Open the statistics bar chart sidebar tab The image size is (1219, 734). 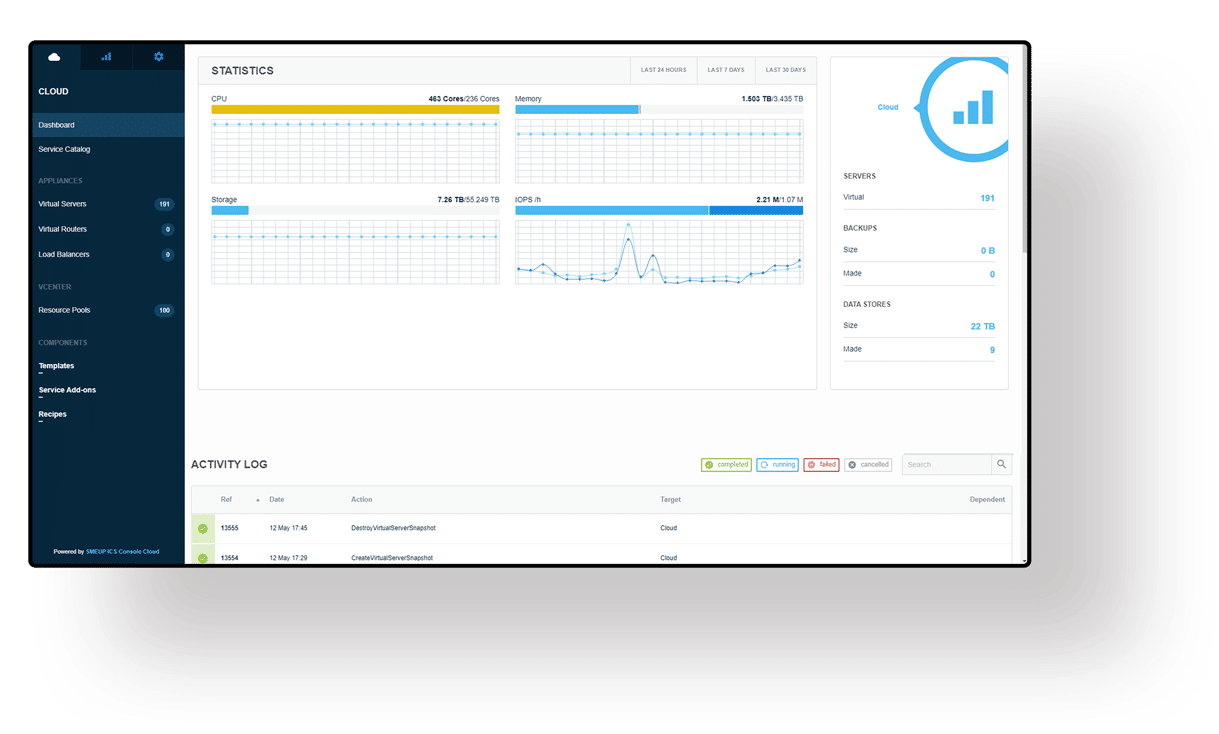click(106, 57)
